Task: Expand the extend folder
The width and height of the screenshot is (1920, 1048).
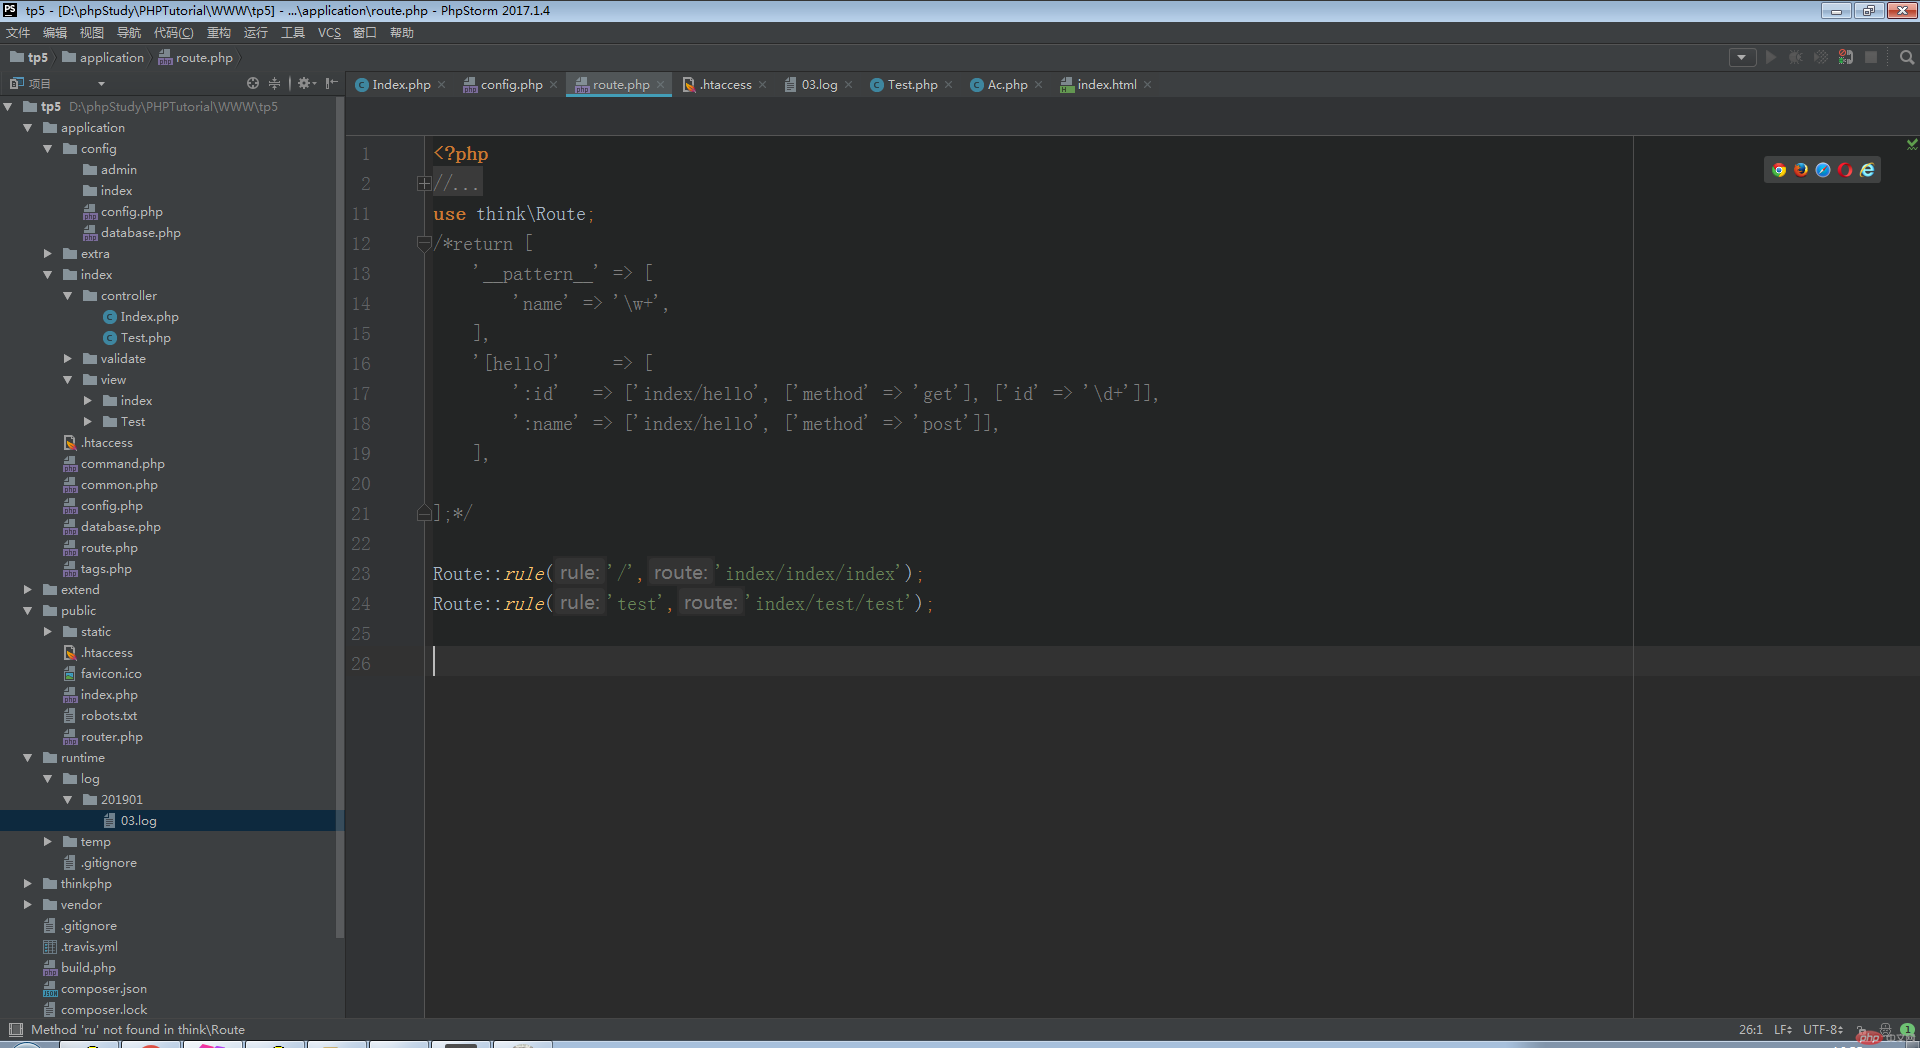Action: 28,590
